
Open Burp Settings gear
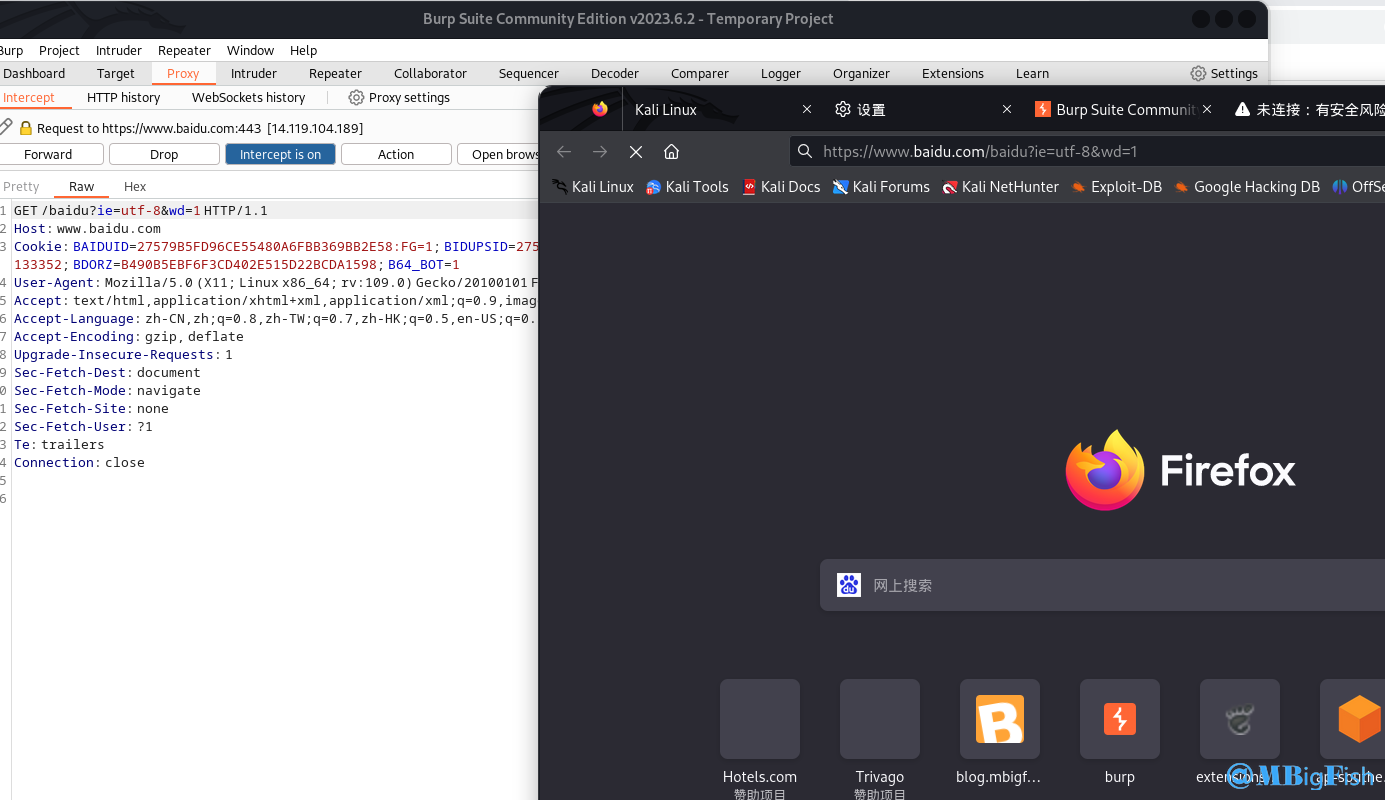(x=1198, y=73)
